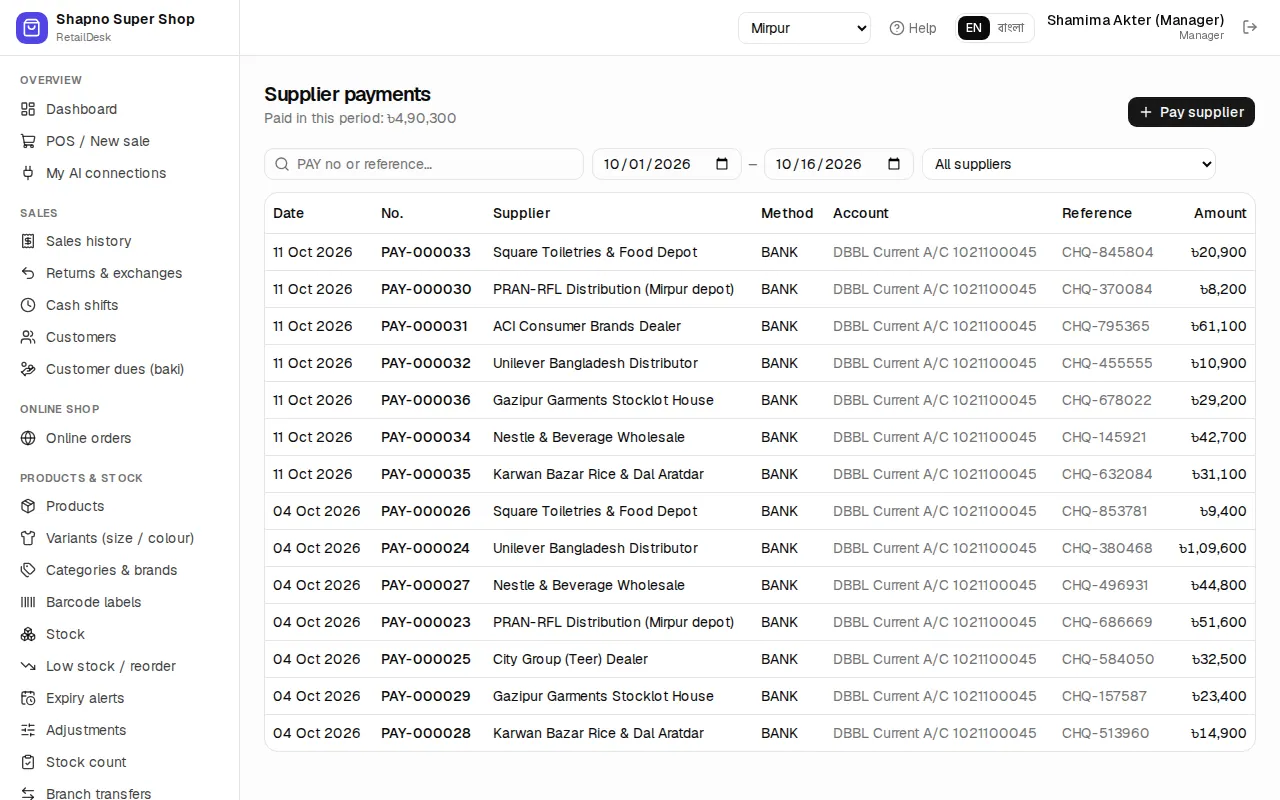Open the start date calendar picker icon
The image size is (1280, 800).
(722, 164)
